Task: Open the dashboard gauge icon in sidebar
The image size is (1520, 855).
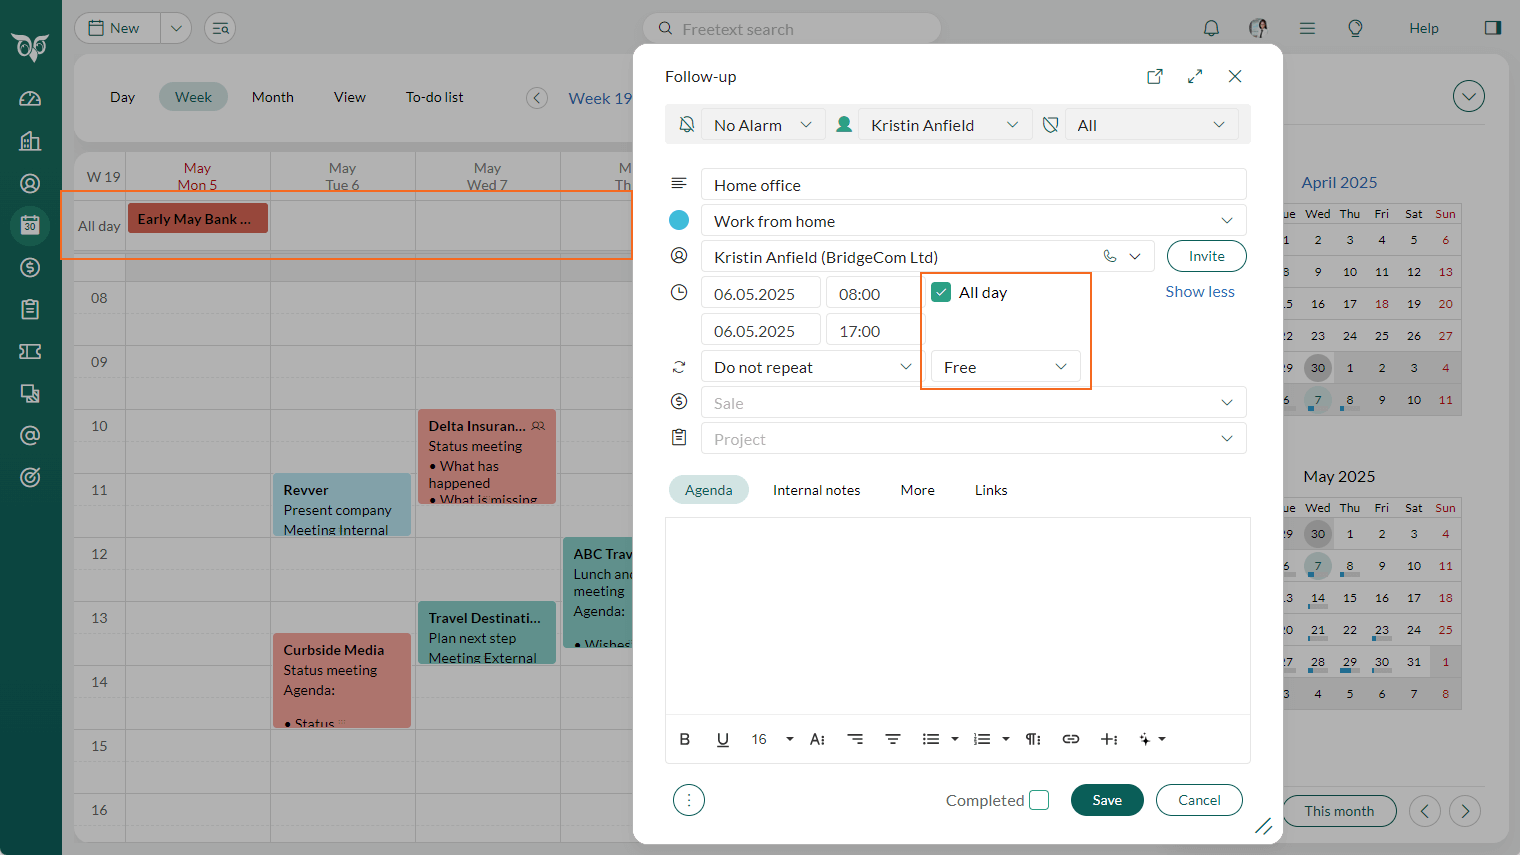Action: coord(30,98)
